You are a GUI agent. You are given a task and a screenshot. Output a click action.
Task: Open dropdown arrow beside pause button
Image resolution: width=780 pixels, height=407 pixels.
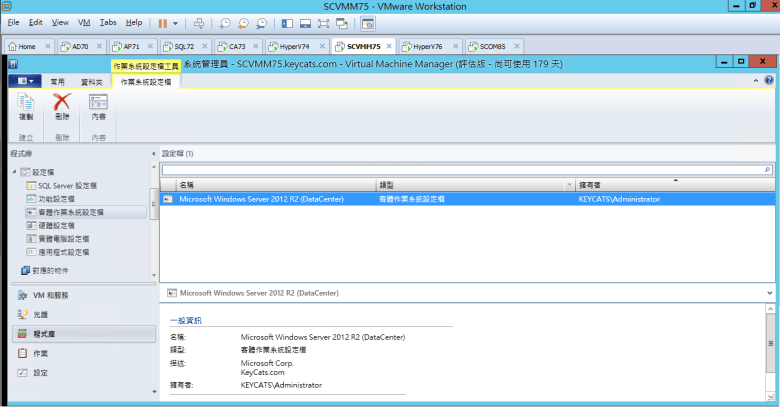pyautogui.click(x=176, y=22)
